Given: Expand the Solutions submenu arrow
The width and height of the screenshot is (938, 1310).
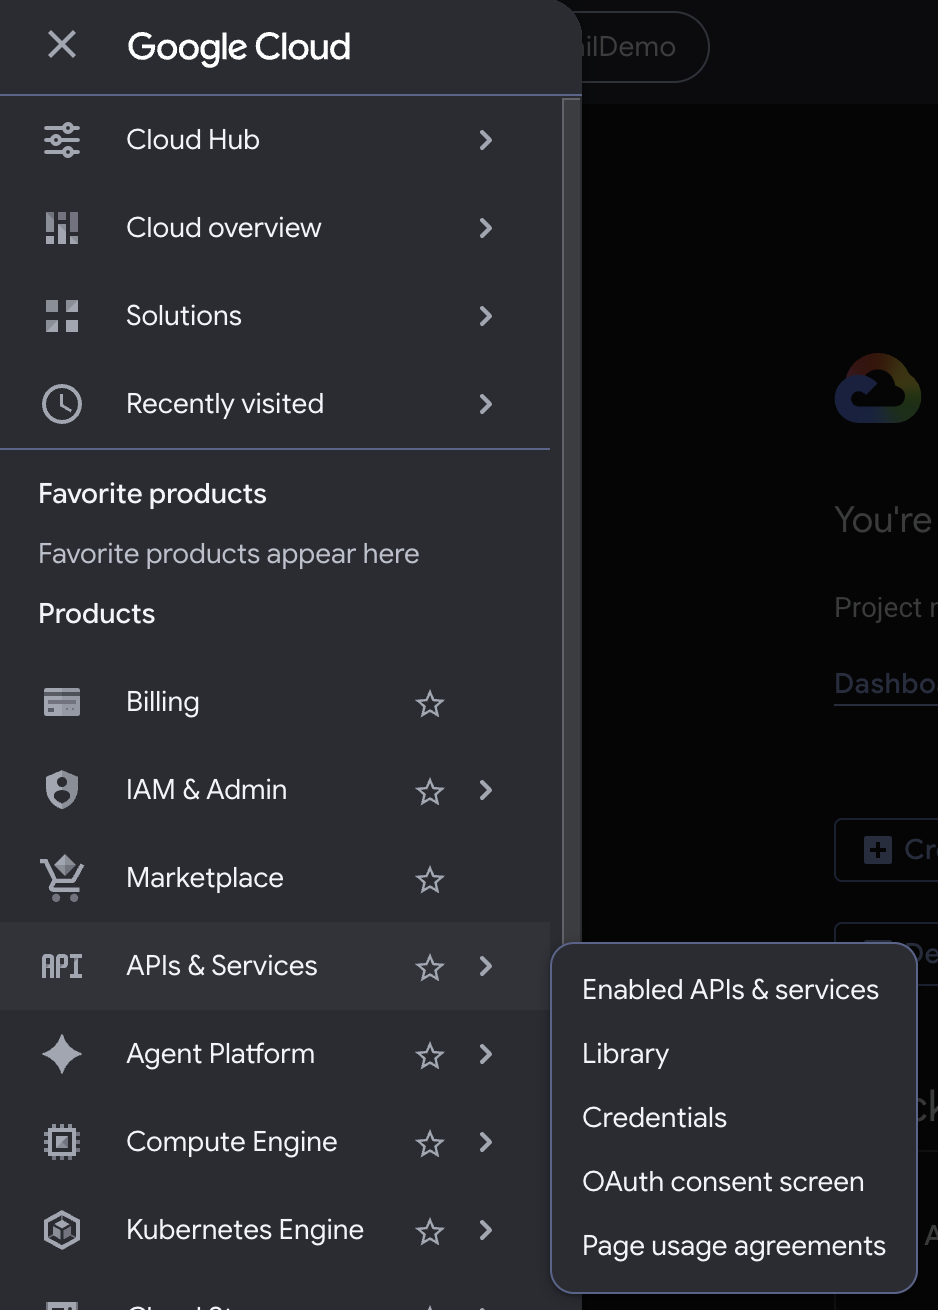Looking at the screenshot, I should [x=486, y=316].
